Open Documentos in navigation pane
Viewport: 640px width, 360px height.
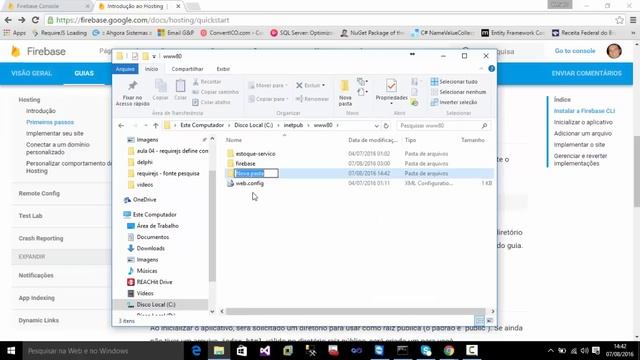click(153, 237)
